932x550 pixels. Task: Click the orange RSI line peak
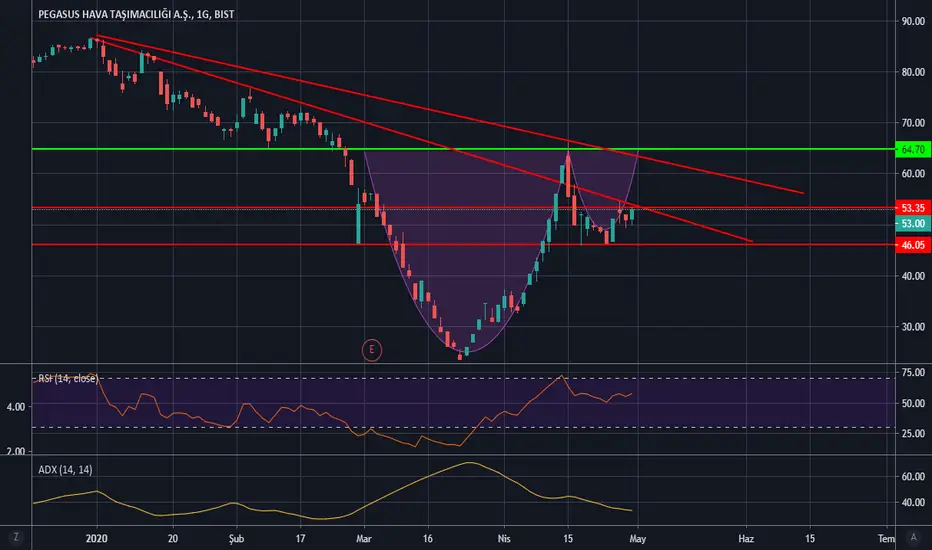click(x=561, y=376)
